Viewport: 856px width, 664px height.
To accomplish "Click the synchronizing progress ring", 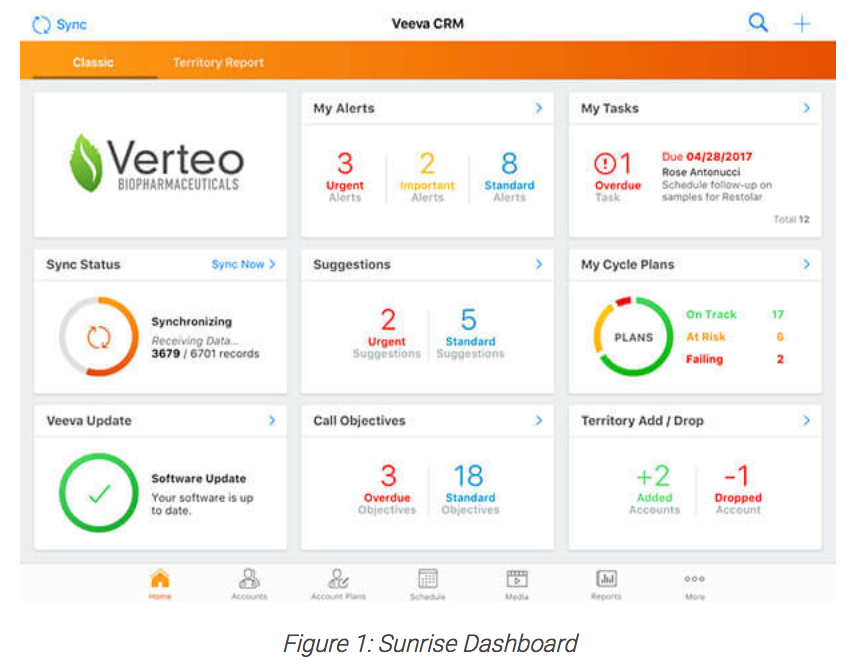I will click(x=98, y=337).
